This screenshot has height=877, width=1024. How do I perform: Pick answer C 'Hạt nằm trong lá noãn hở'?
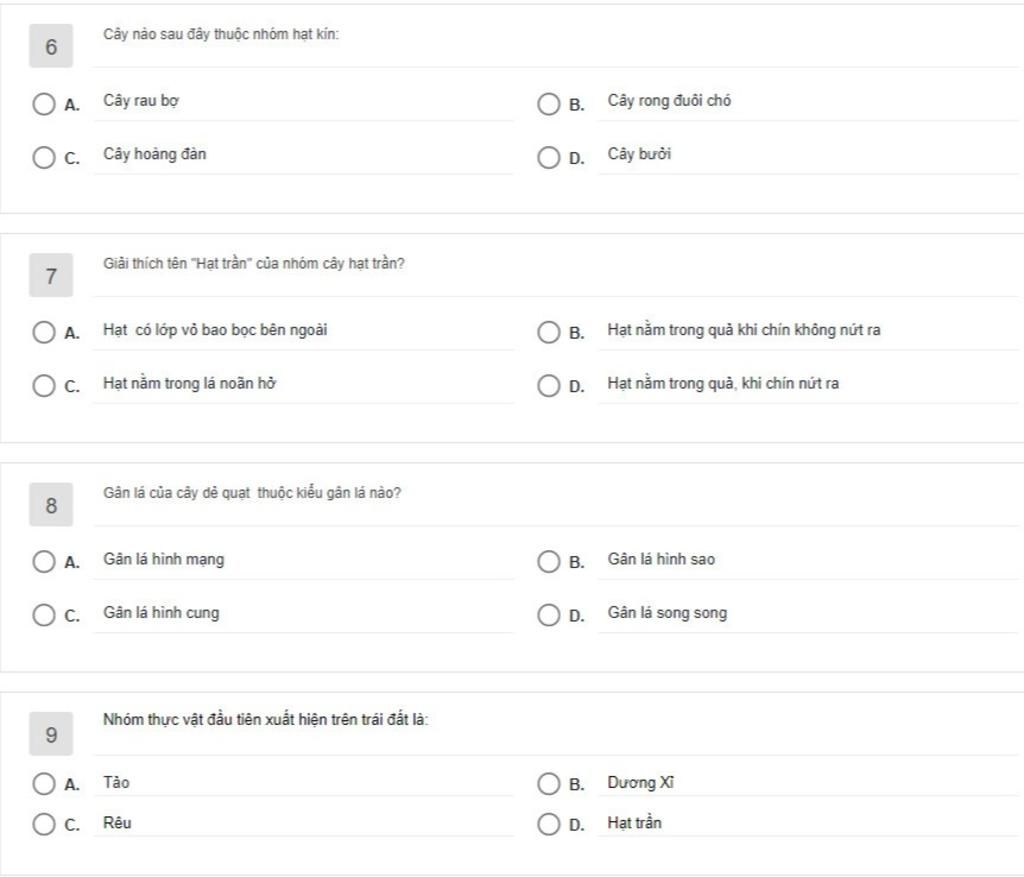[43, 386]
